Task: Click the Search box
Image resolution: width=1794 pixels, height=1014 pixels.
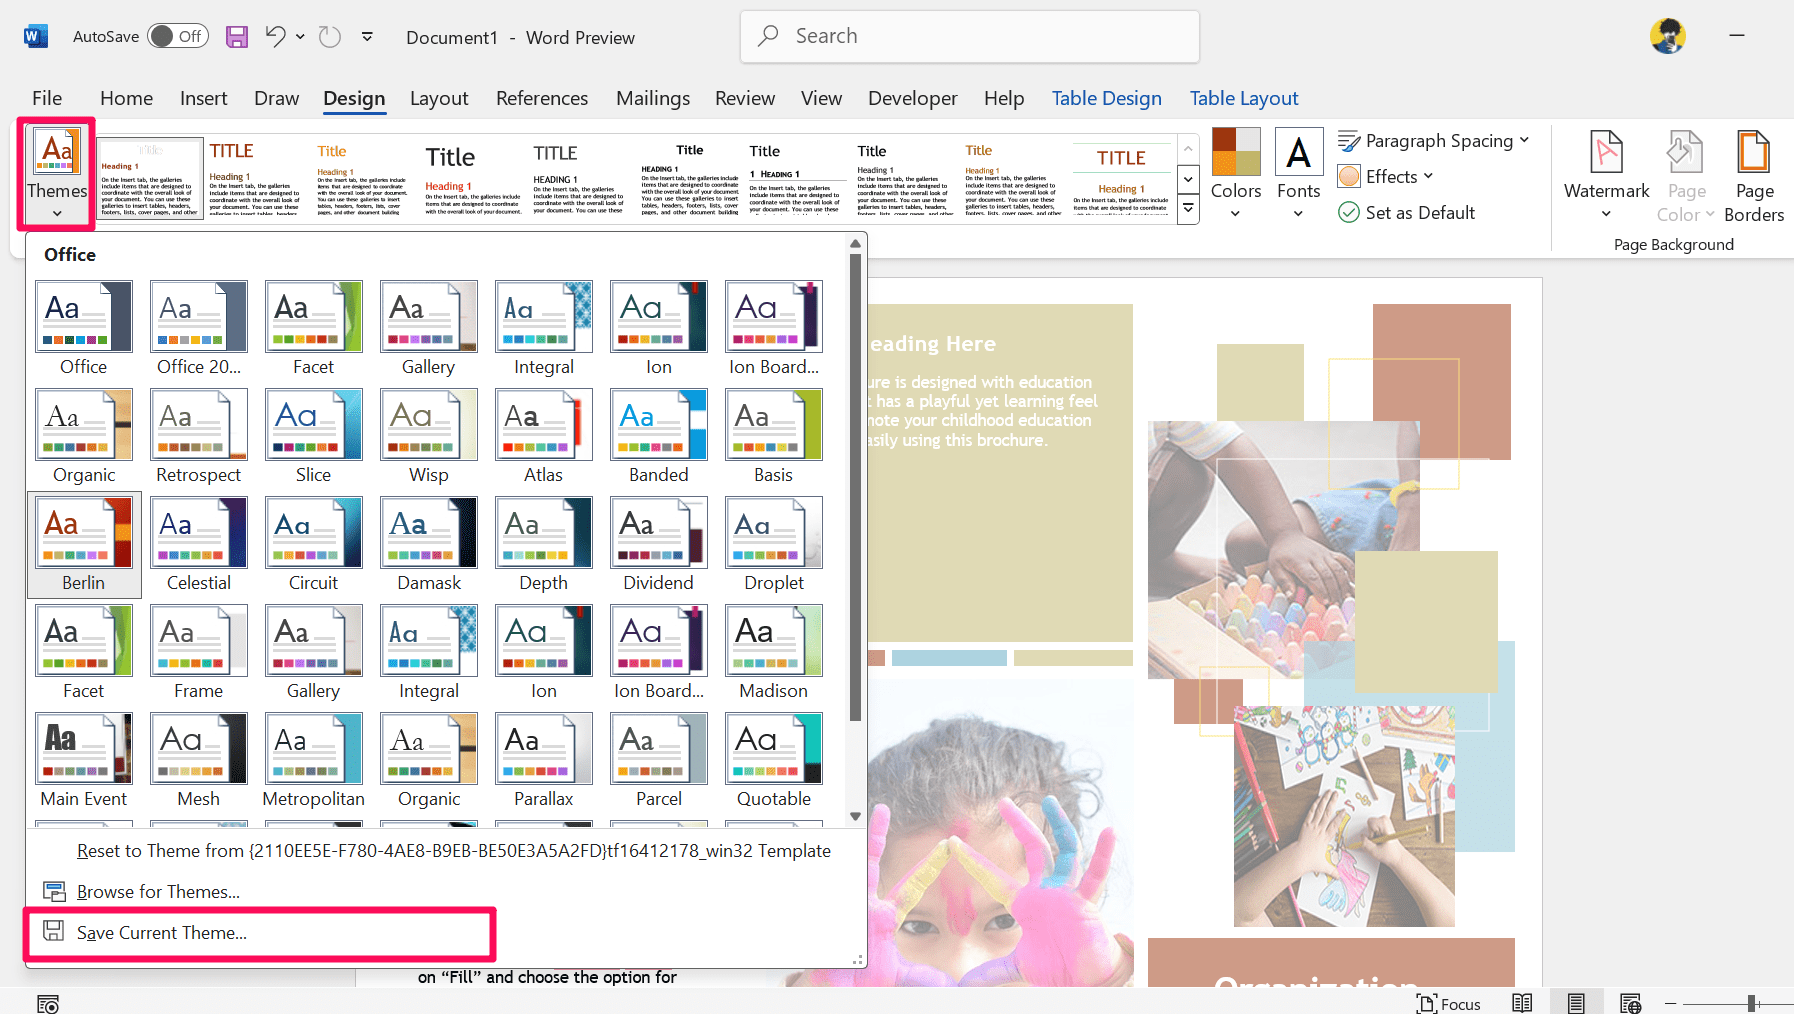Action: tap(969, 36)
